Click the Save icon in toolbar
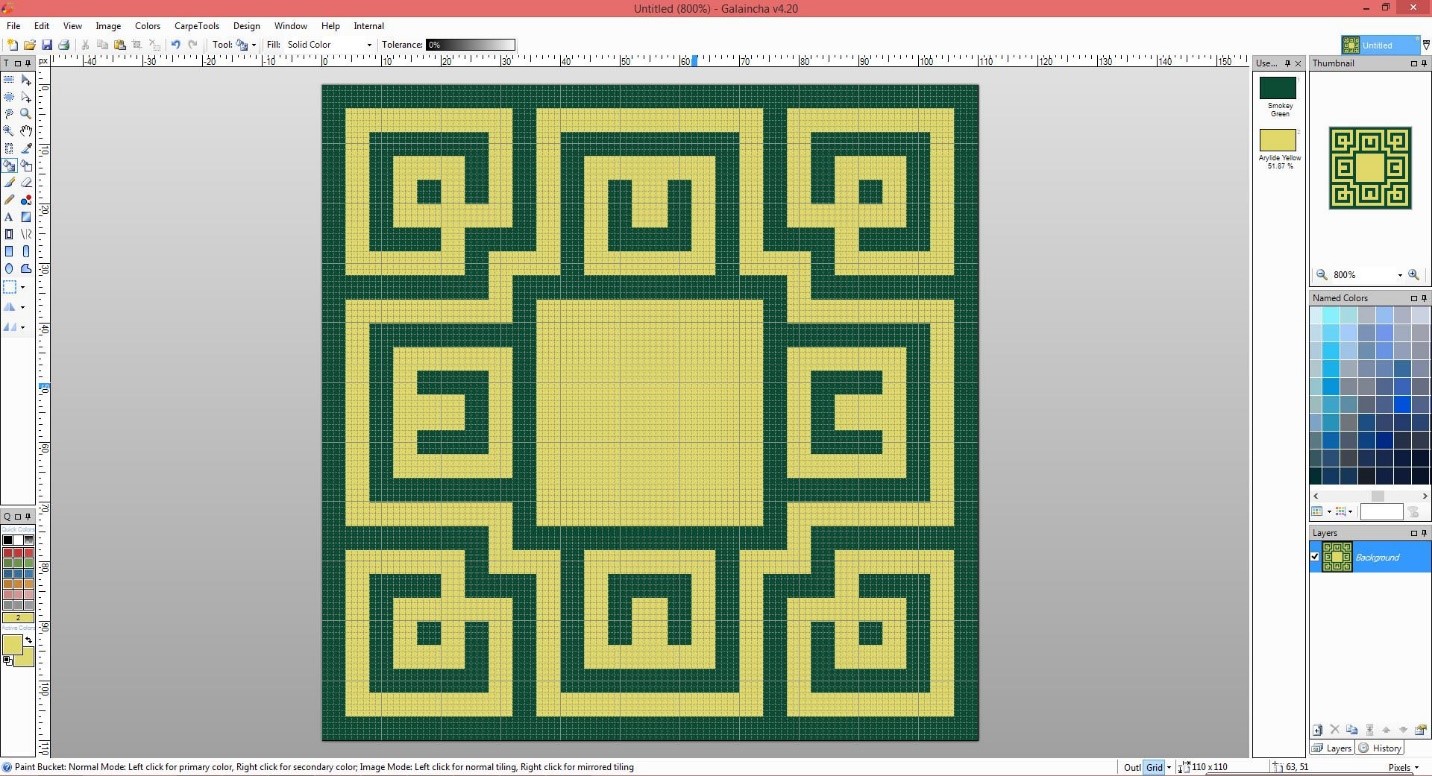Image resolution: width=1432 pixels, height=776 pixels. coord(47,45)
